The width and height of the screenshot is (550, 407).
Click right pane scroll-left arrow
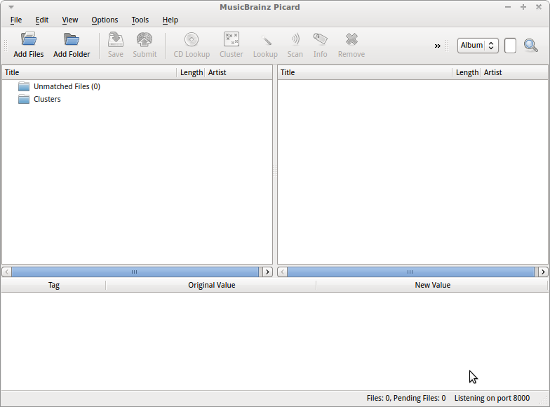click(x=283, y=272)
